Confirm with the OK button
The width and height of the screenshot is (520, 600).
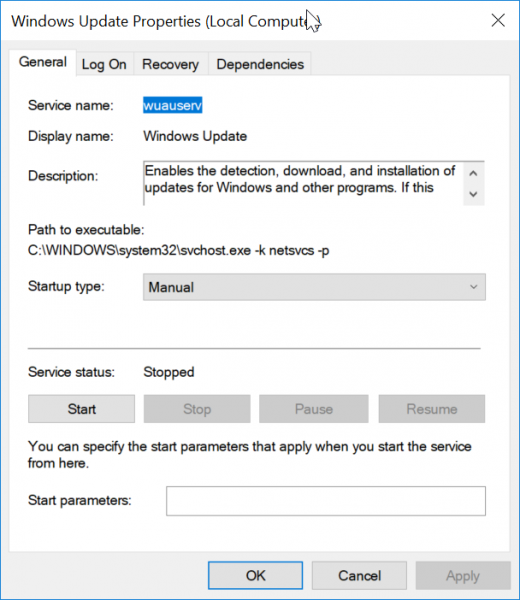click(256, 576)
